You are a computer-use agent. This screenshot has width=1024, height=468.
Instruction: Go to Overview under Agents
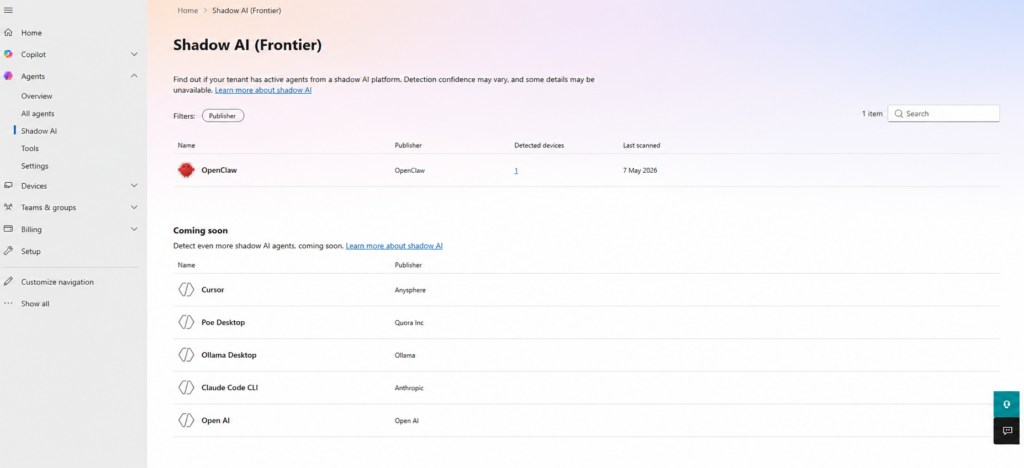37,96
